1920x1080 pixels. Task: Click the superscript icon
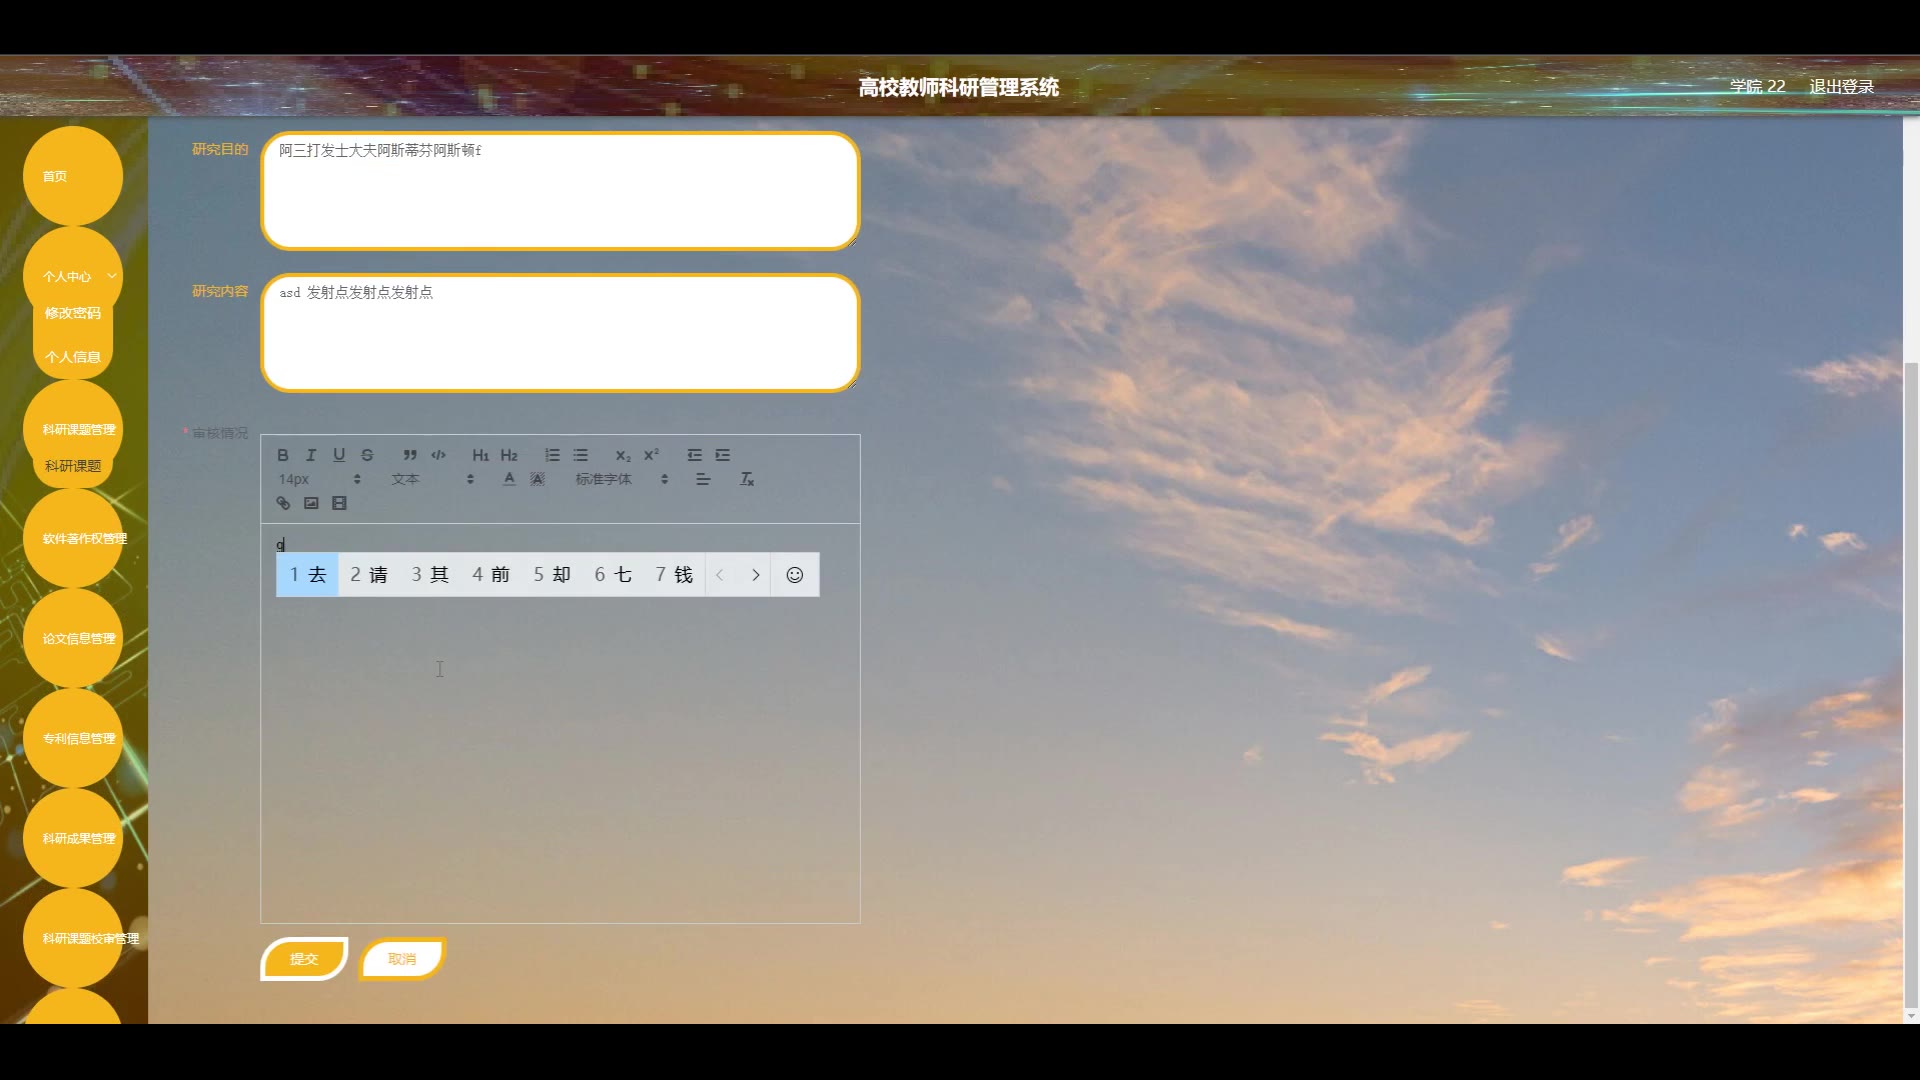point(651,455)
